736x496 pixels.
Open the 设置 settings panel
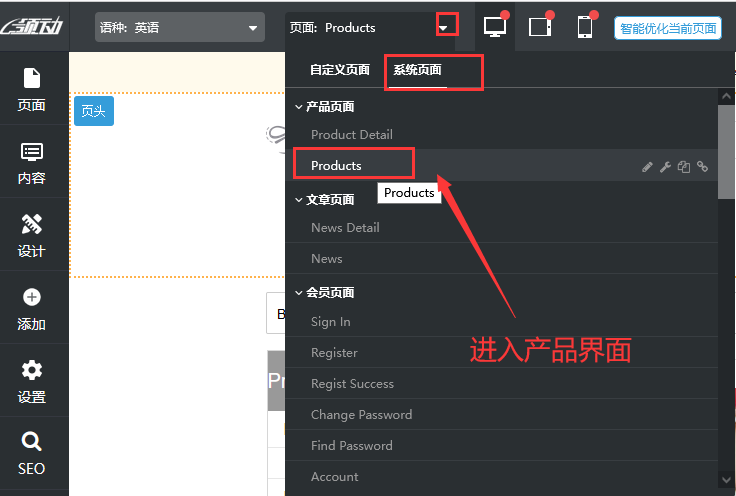tap(32, 381)
